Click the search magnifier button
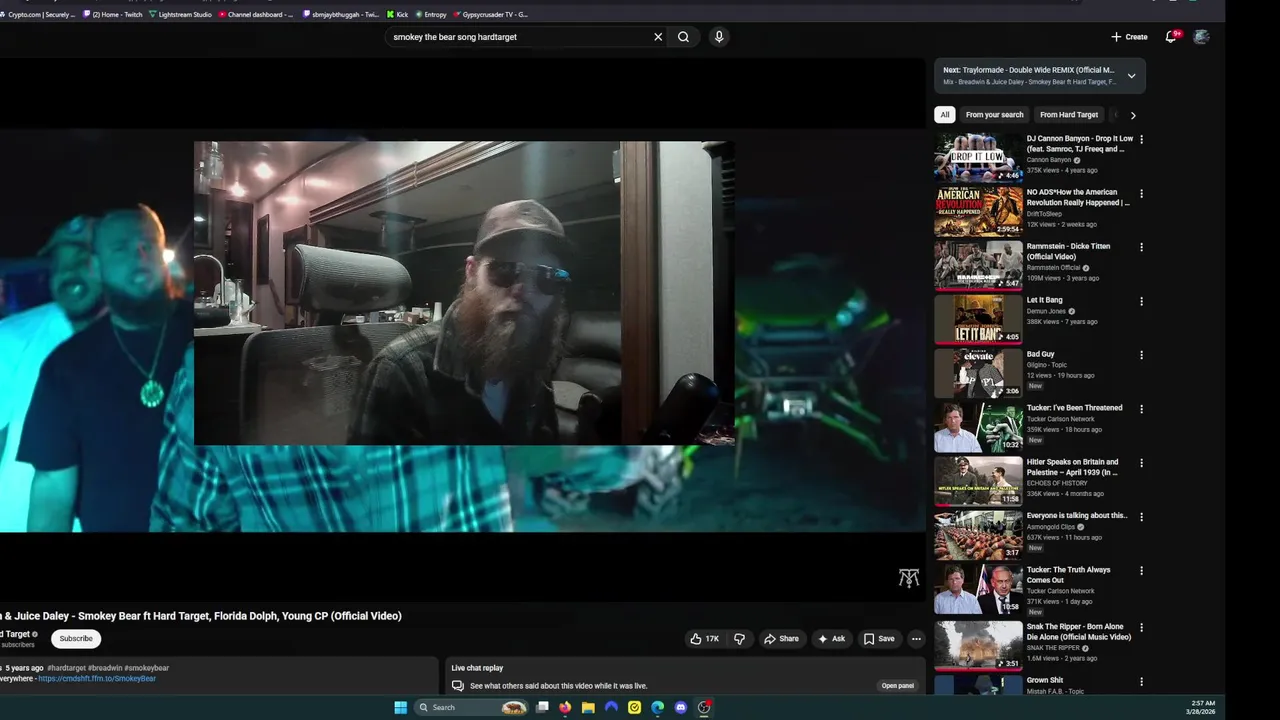 coord(683,37)
